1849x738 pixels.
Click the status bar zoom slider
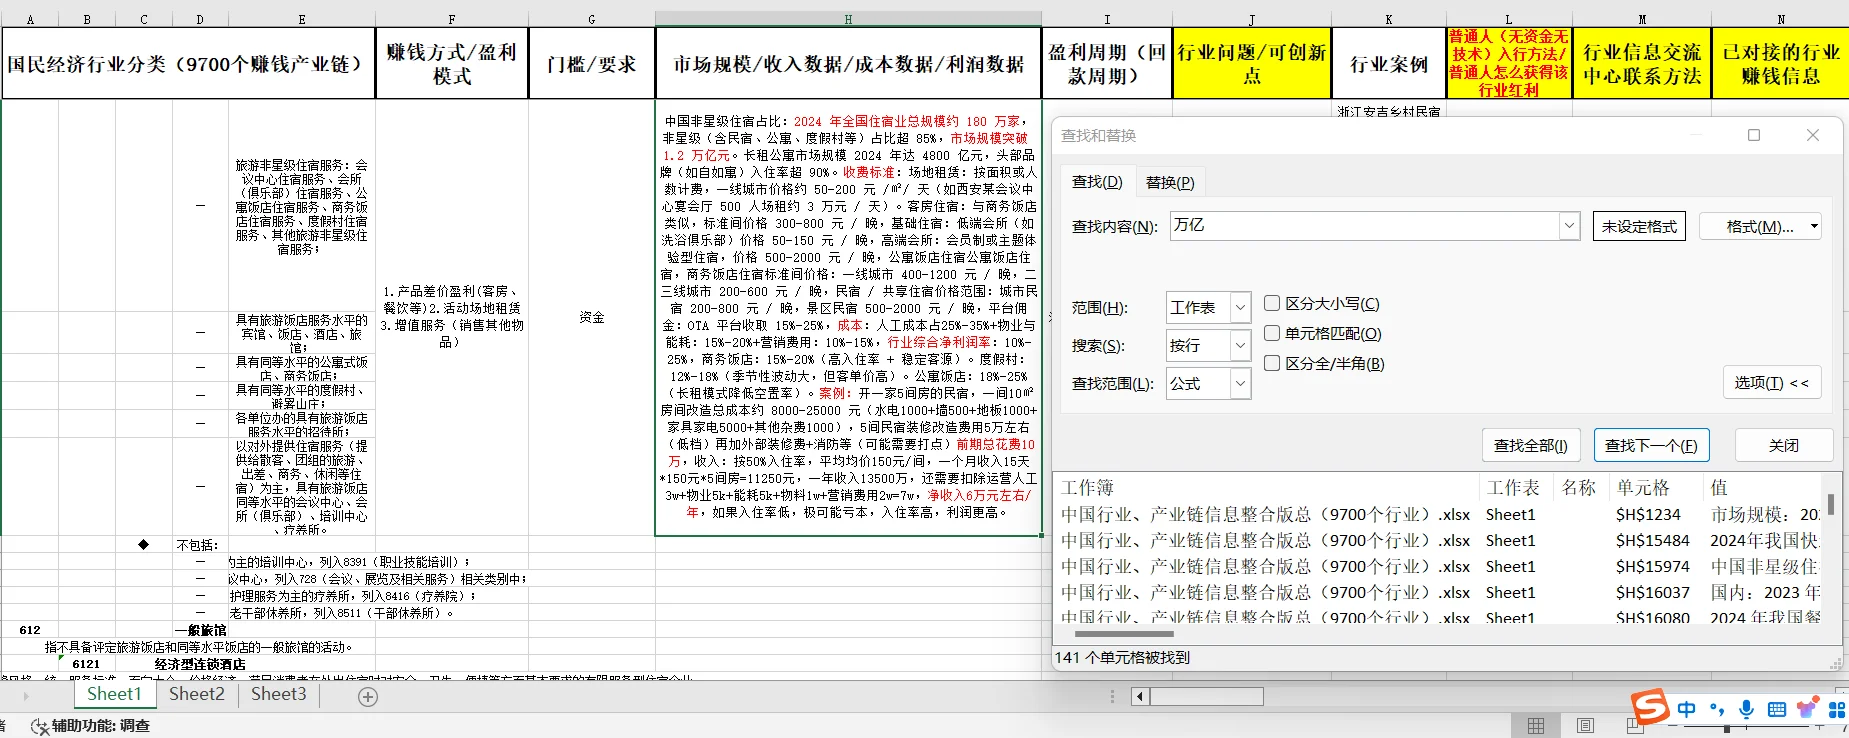click(x=1727, y=728)
